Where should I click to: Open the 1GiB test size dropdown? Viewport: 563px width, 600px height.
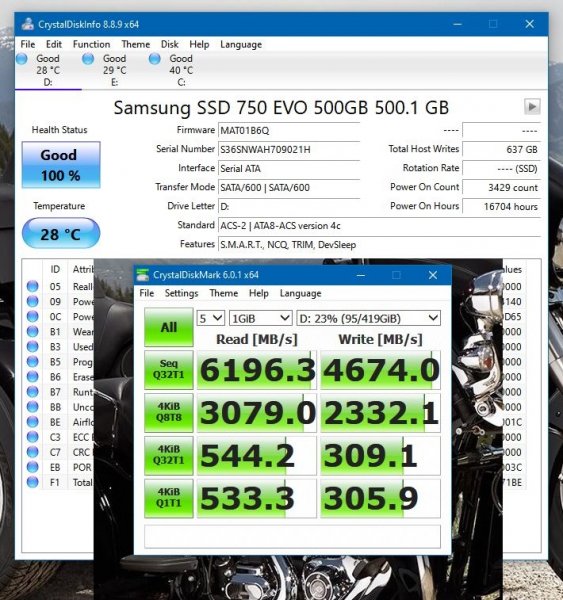[261, 318]
